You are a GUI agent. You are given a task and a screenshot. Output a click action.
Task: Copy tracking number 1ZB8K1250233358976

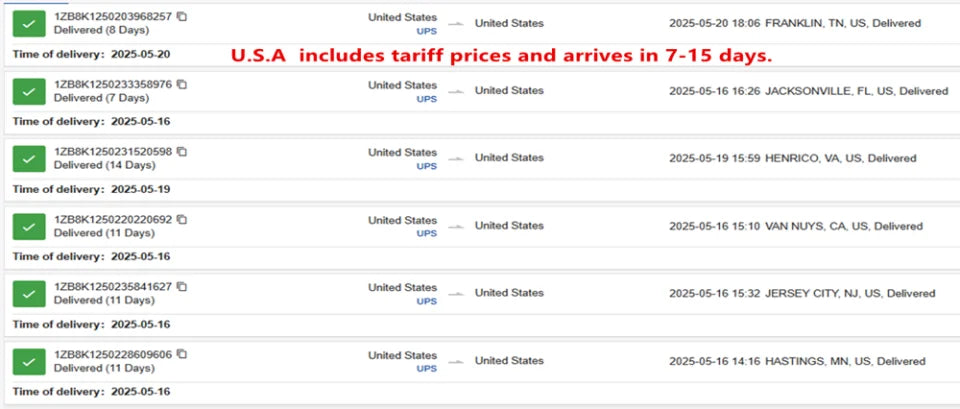pyautogui.click(x=182, y=84)
